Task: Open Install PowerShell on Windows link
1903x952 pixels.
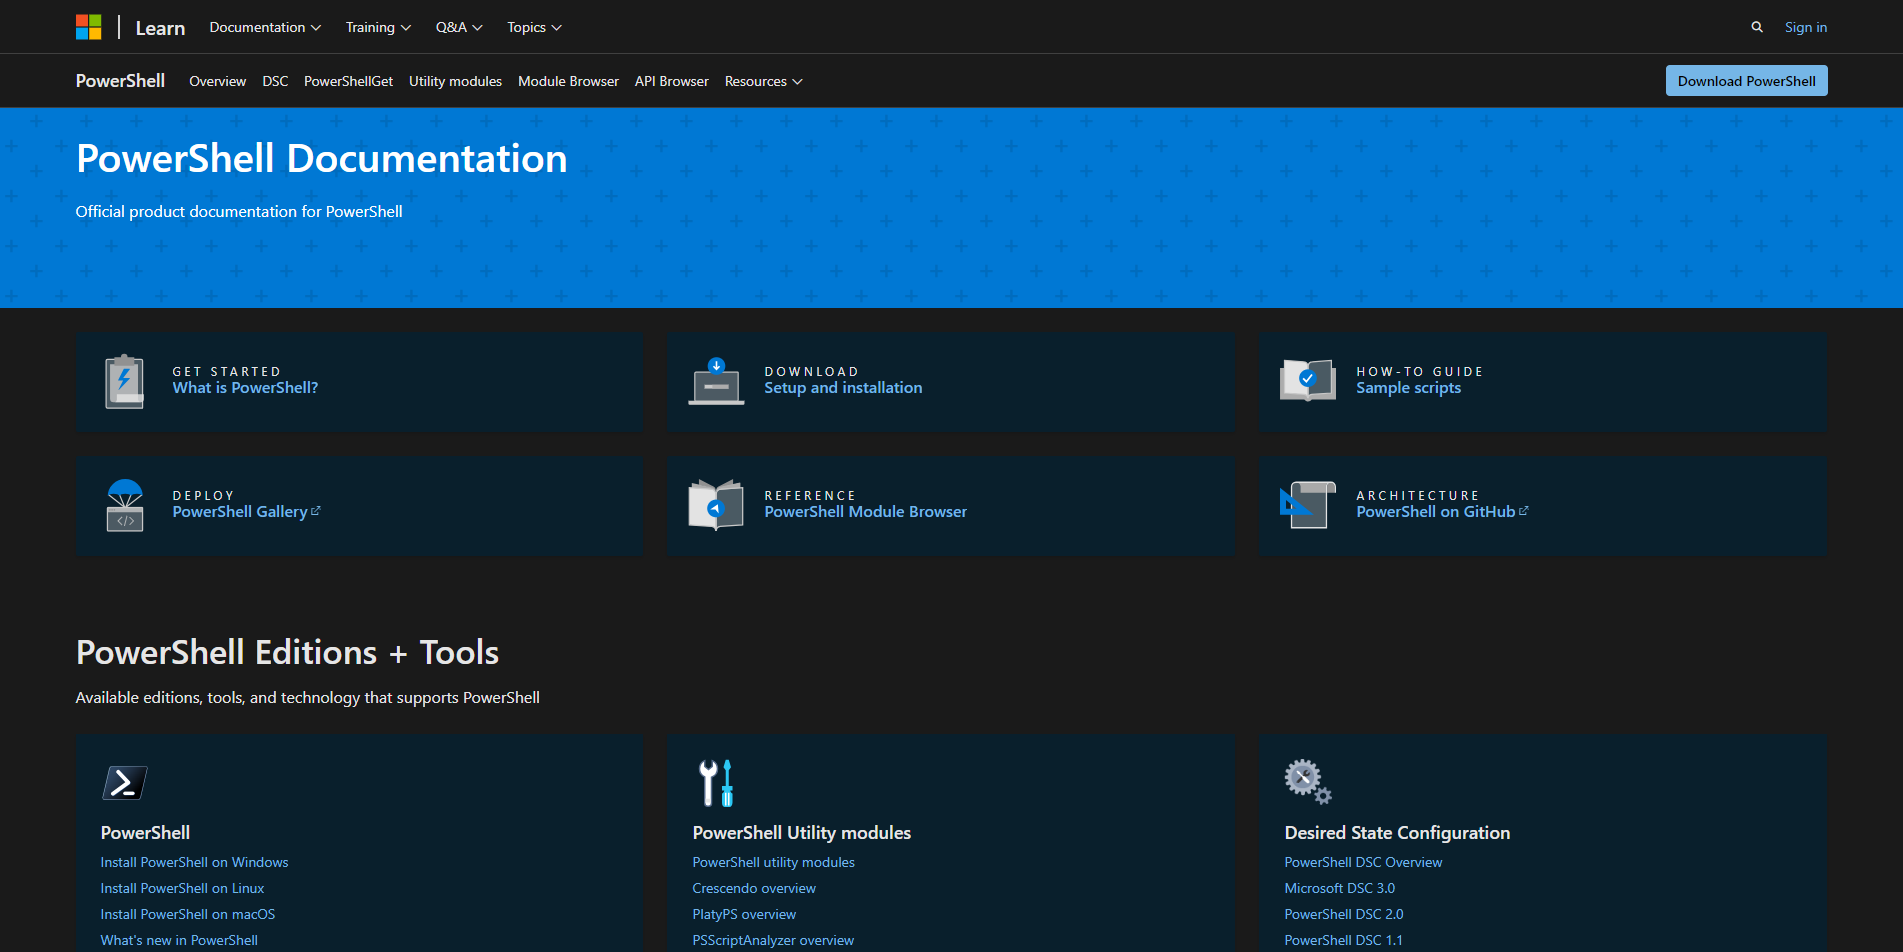Action: pos(194,862)
